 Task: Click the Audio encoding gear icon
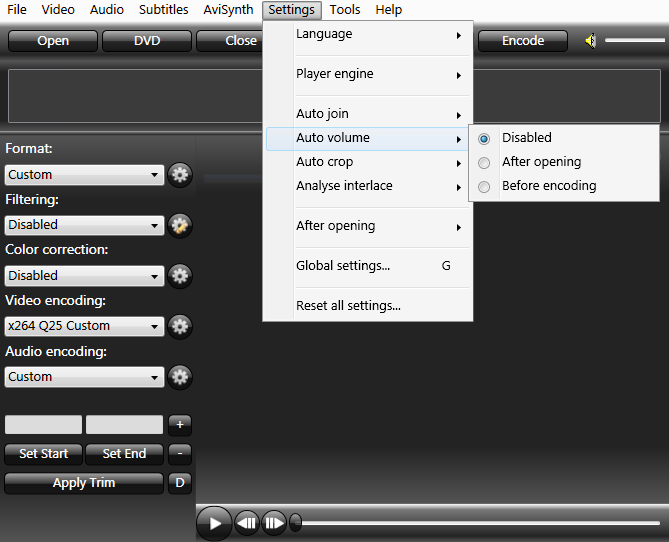point(180,377)
